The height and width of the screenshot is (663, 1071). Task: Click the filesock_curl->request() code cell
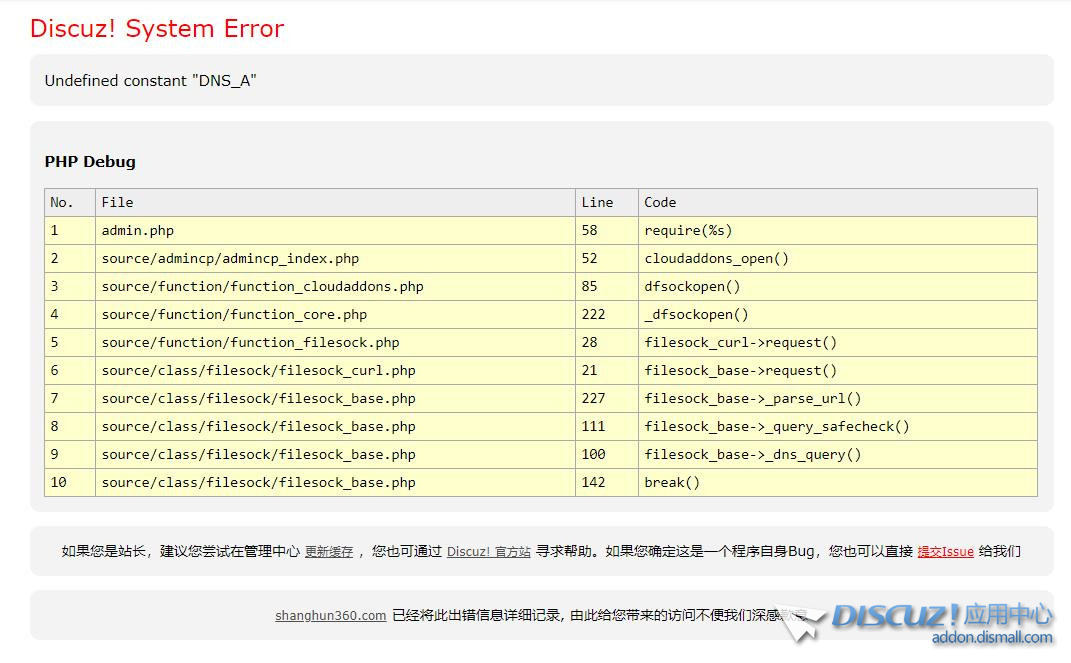point(837,343)
